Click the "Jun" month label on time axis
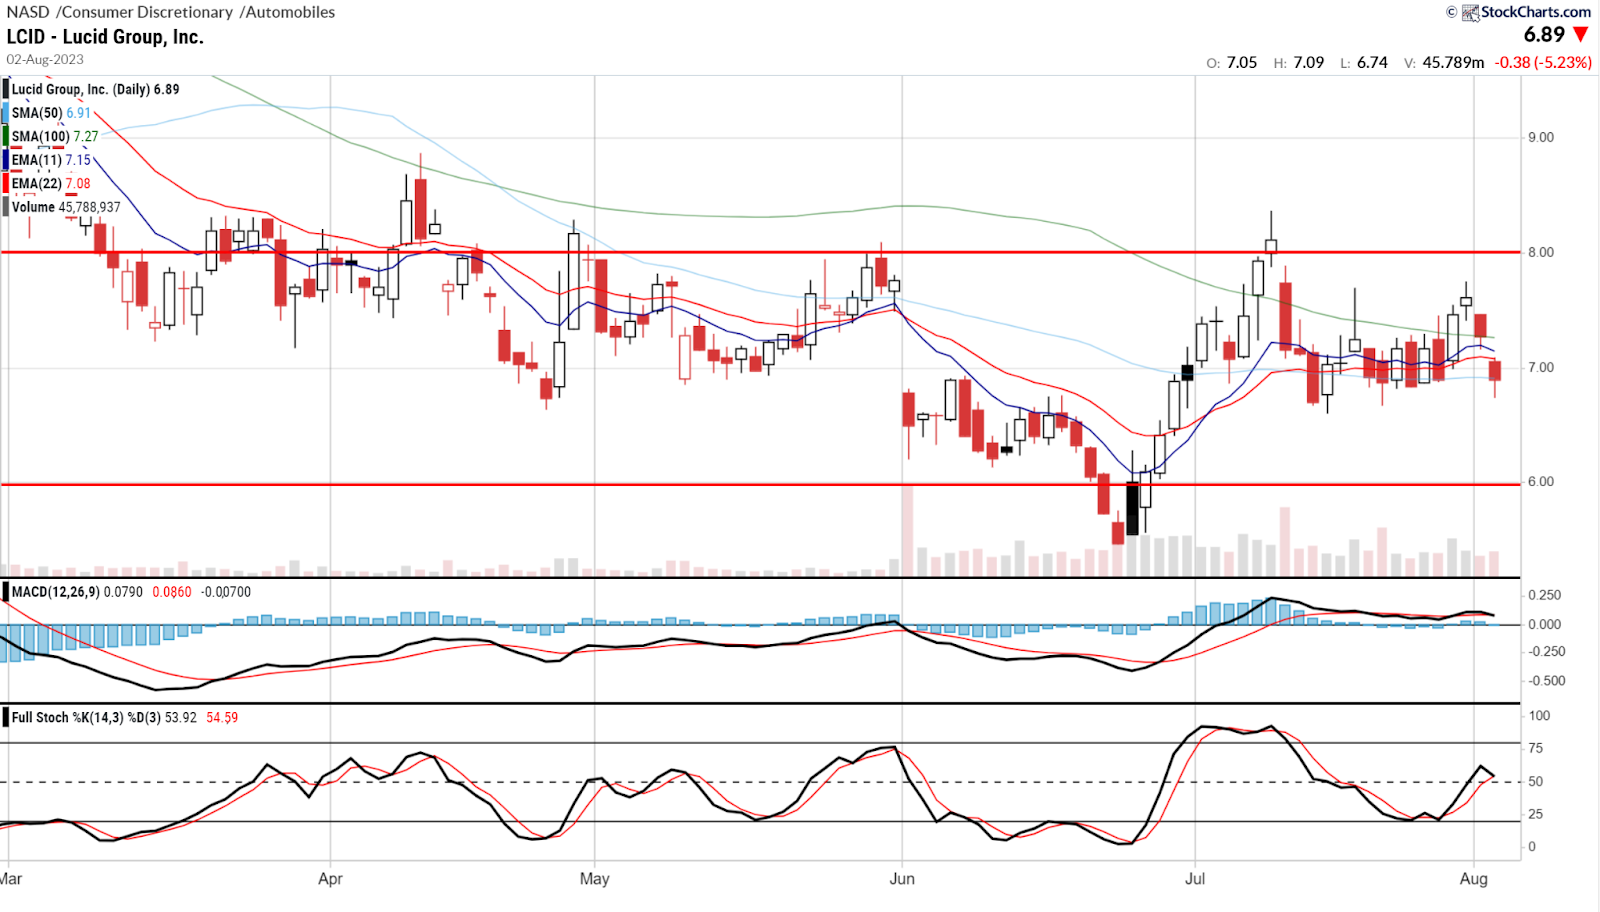This screenshot has height=912, width=1600. (902, 879)
